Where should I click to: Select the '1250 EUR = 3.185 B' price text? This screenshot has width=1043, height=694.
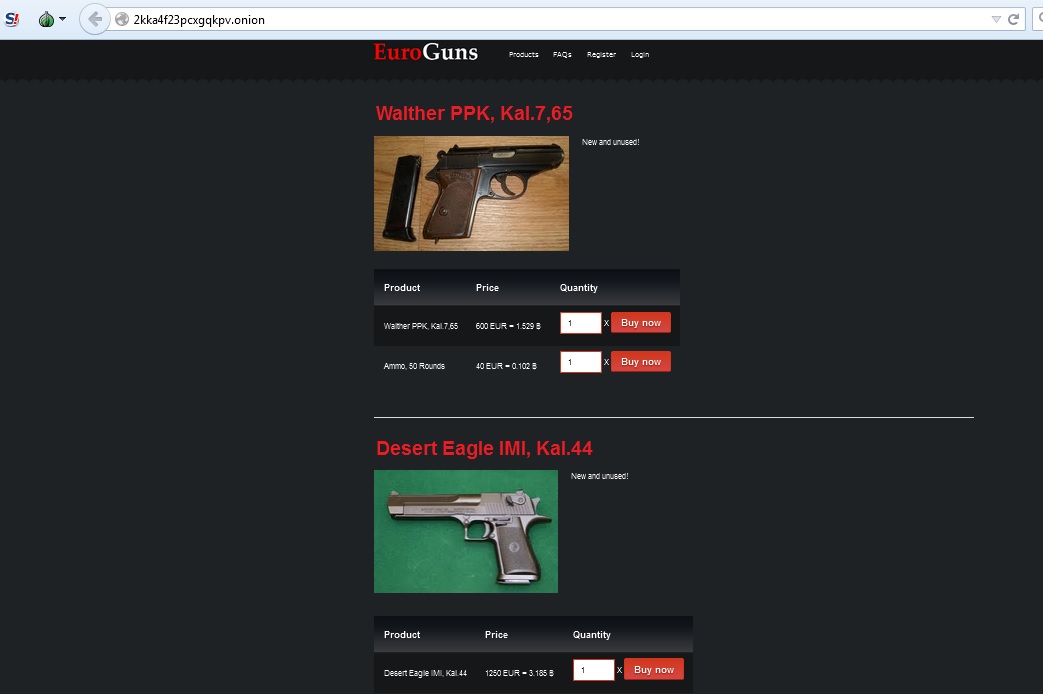pos(520,673)
